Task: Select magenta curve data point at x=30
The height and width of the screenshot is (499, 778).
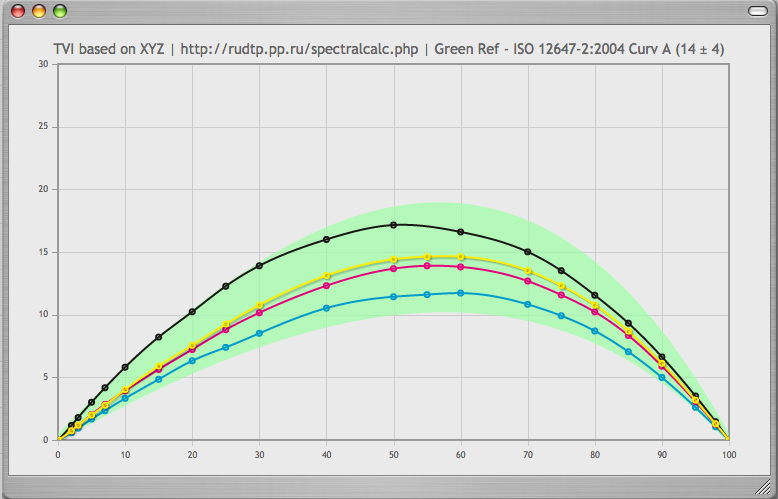Action: [x=259, y=312]
